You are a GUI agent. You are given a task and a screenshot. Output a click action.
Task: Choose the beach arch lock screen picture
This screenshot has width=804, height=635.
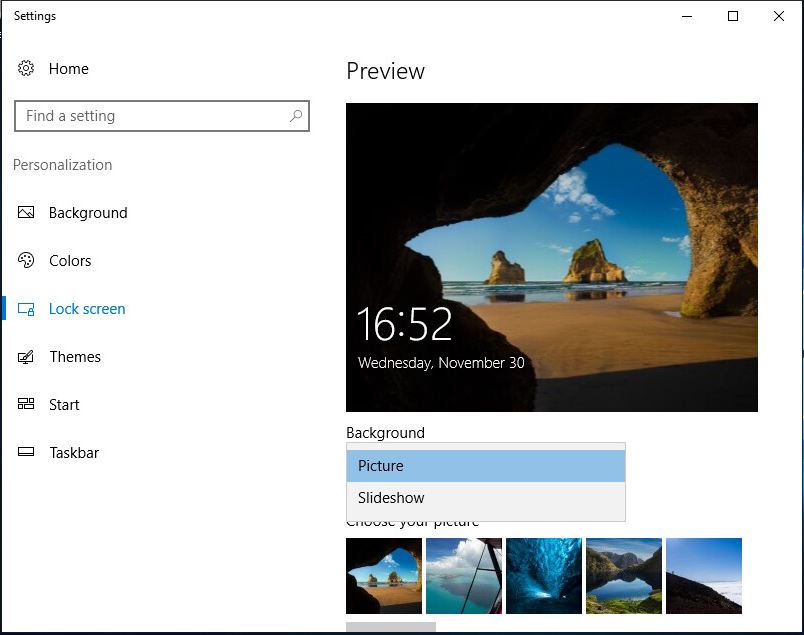pos(383,576)
